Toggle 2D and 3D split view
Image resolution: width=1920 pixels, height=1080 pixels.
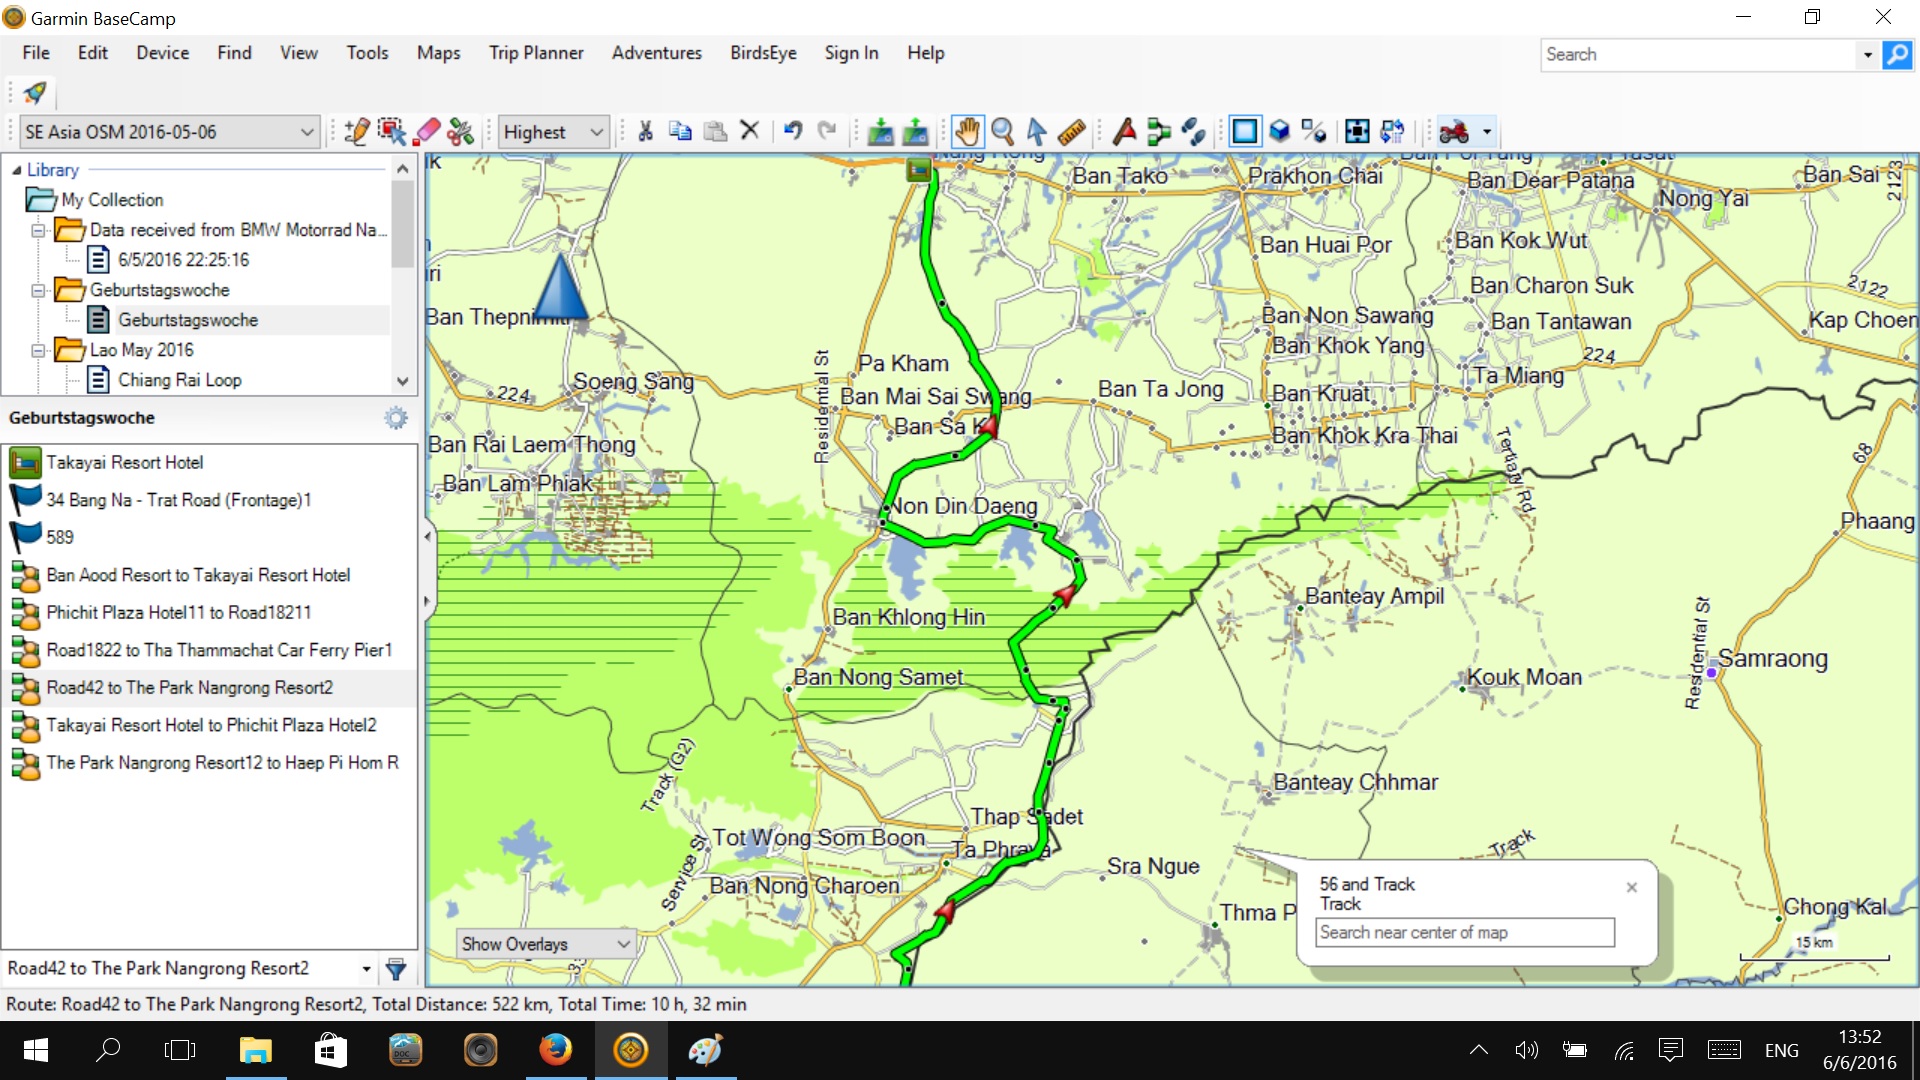point(1314,131)
